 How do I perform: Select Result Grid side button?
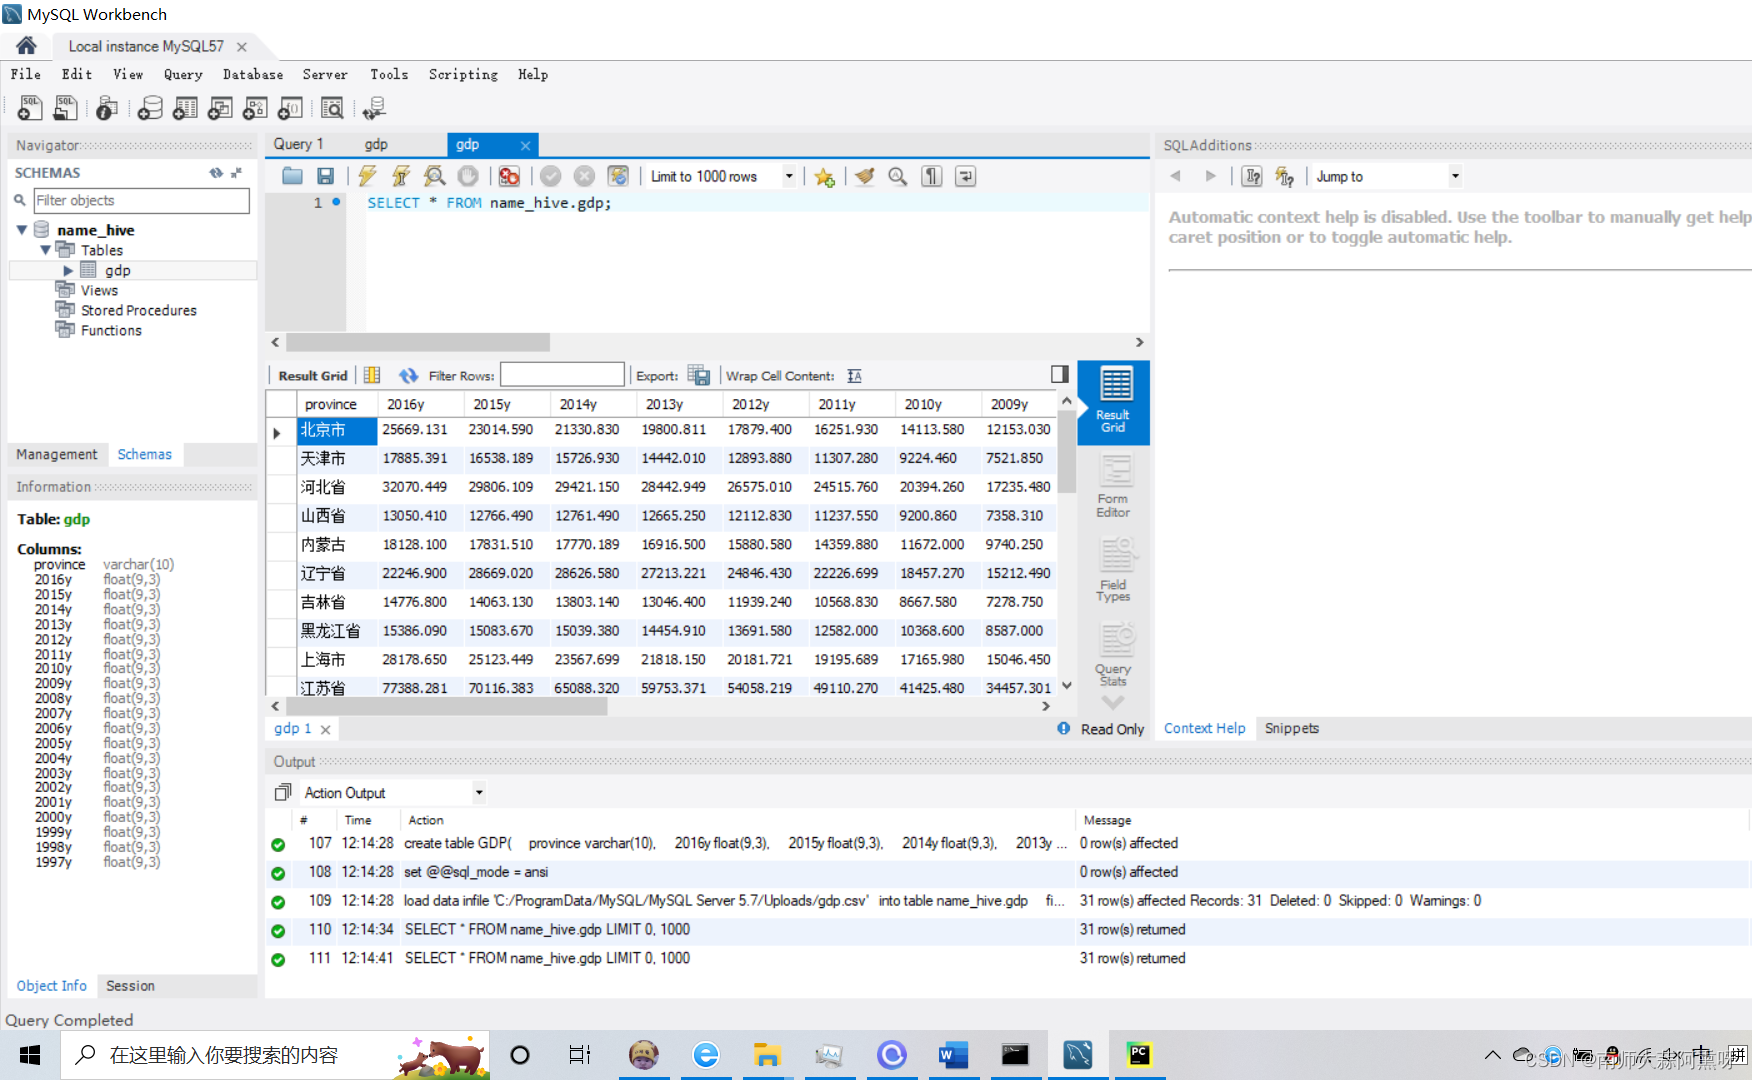[x=1113, y=402]
